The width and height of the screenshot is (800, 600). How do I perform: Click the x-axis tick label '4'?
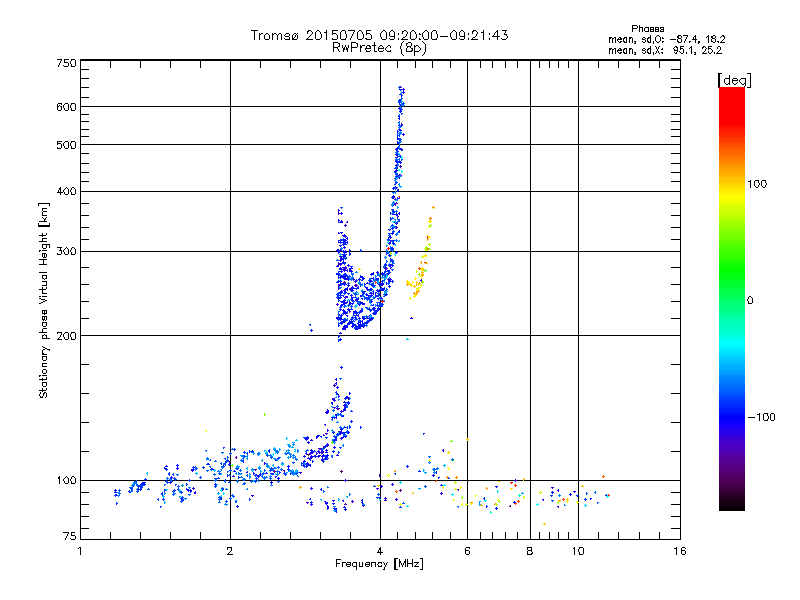(380, 551)
